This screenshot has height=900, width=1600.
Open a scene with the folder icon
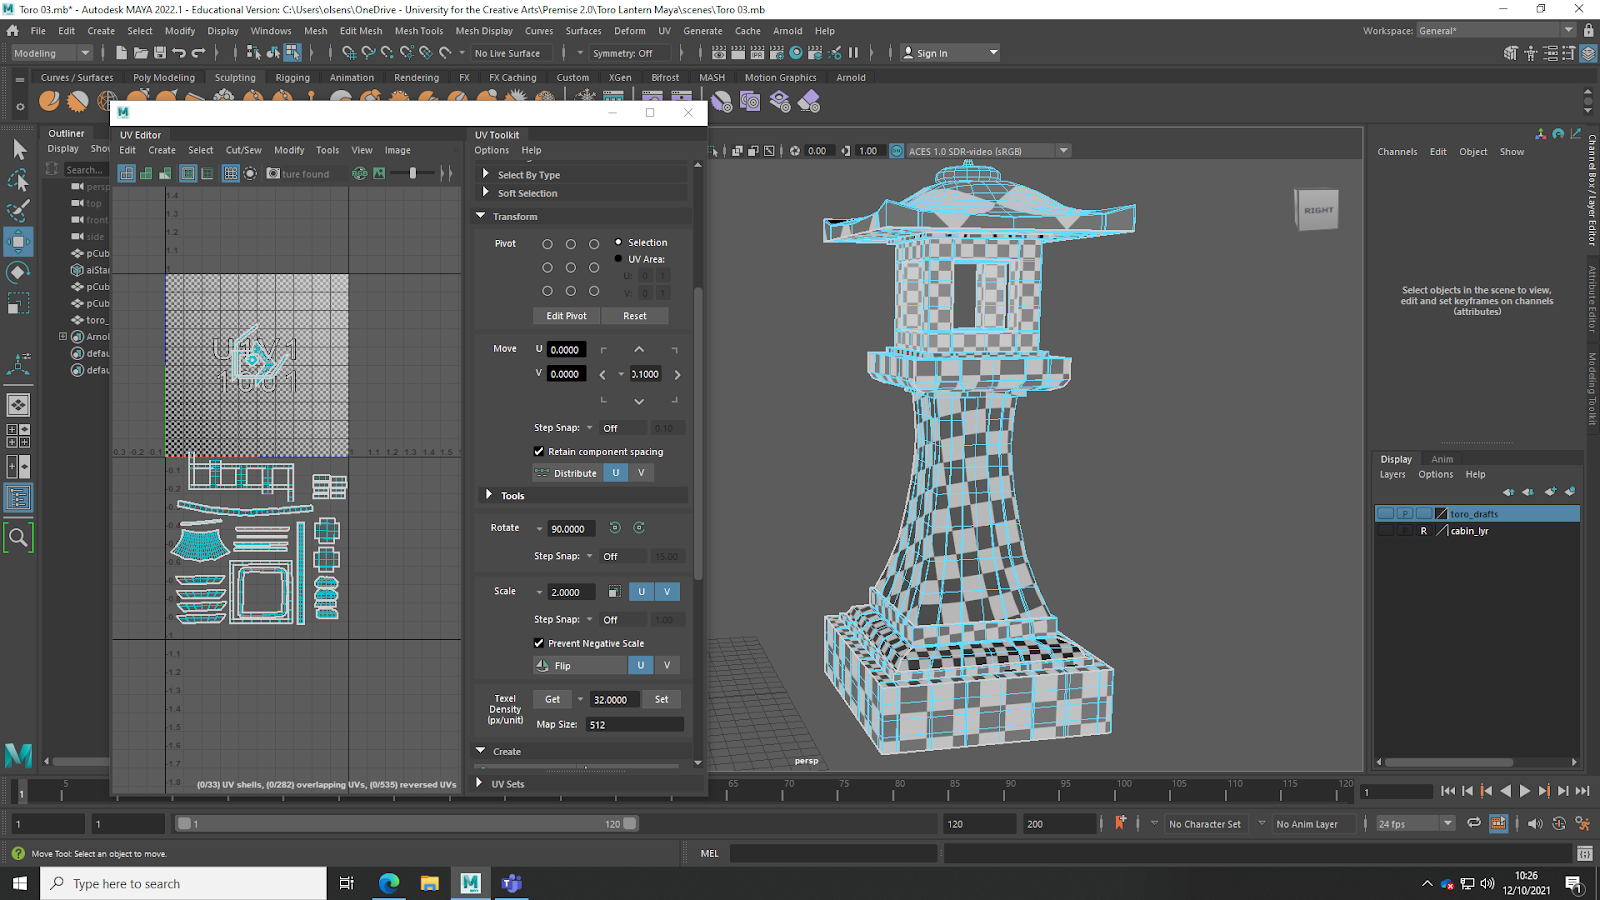tap(141, 53)
